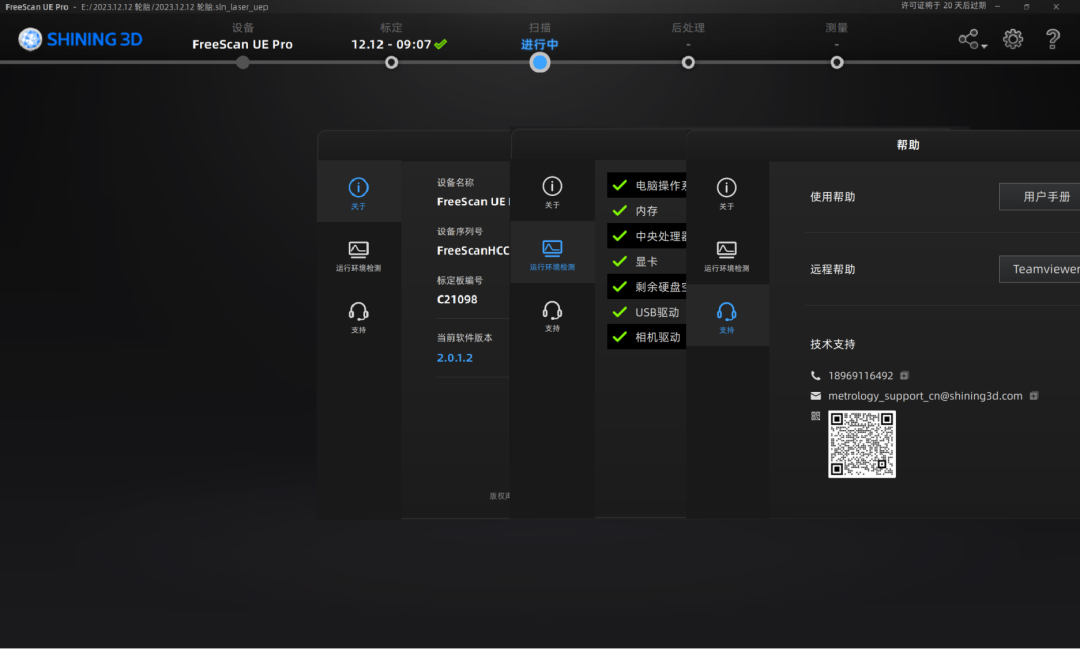Click the SHINING 3D logo
The height and width of the screenshot is (649, 1080).
pyautogui.click(x=80, y=39)
